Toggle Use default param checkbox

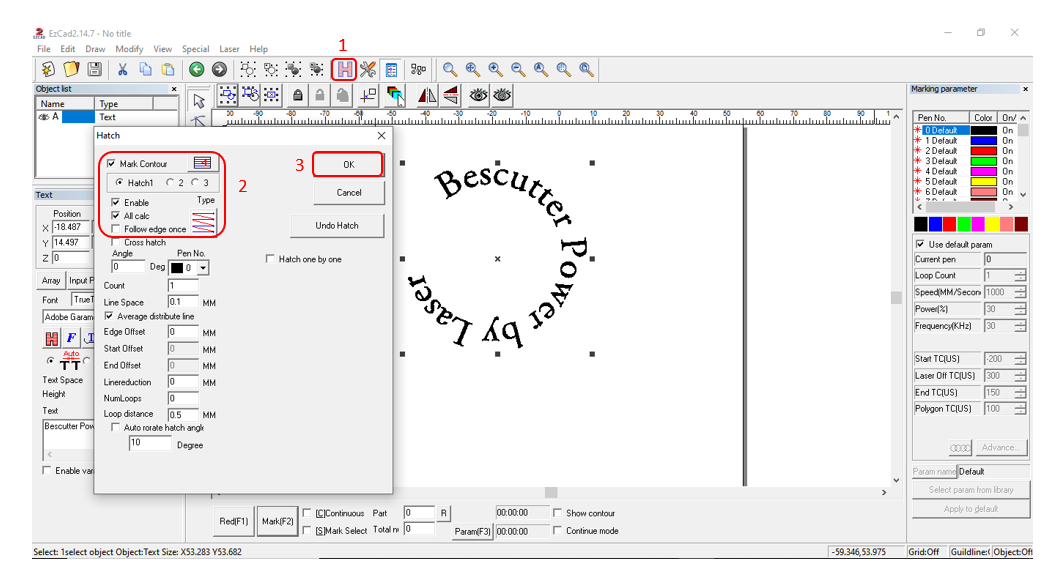tap(920, 244)
